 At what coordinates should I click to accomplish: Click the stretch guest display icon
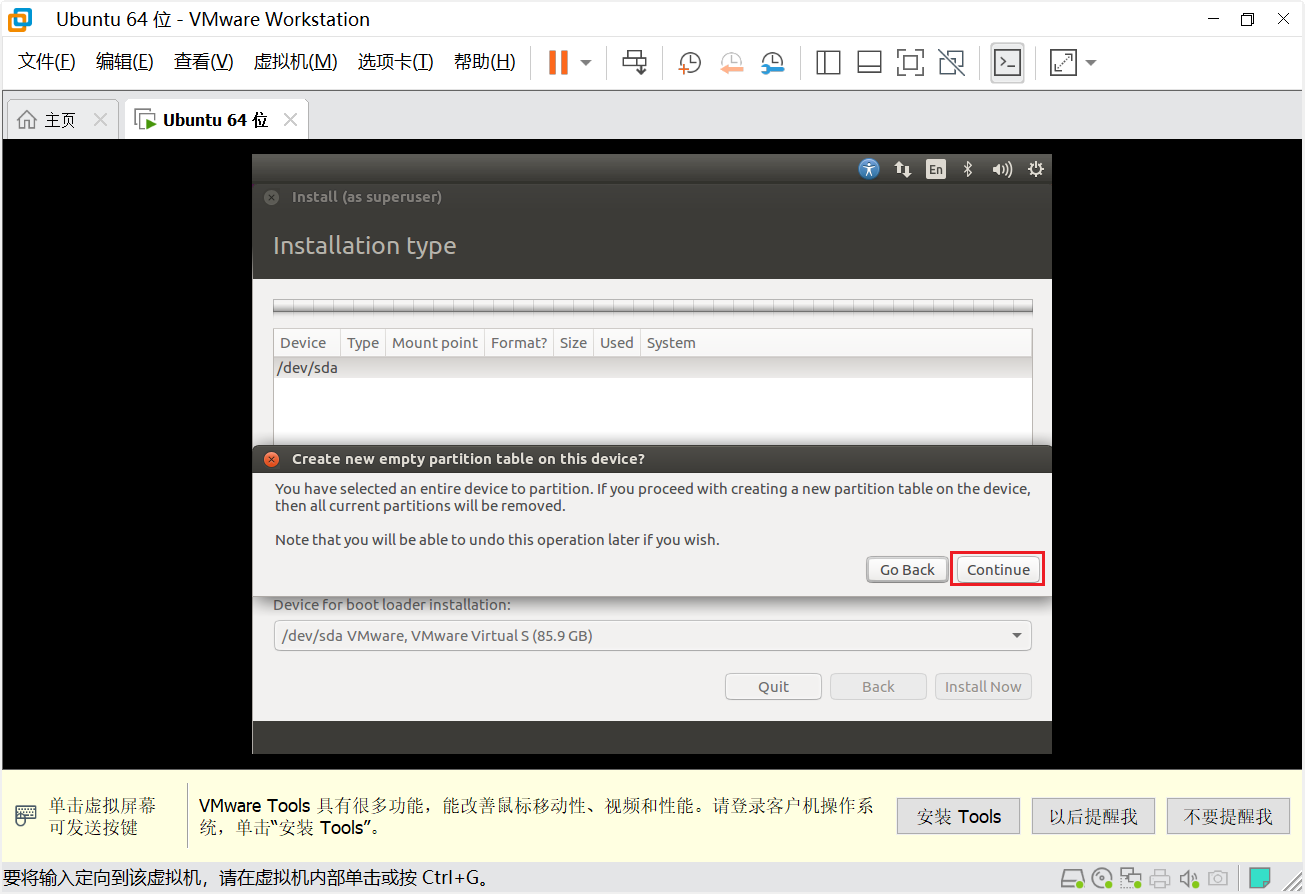[x=1063, y=63]
